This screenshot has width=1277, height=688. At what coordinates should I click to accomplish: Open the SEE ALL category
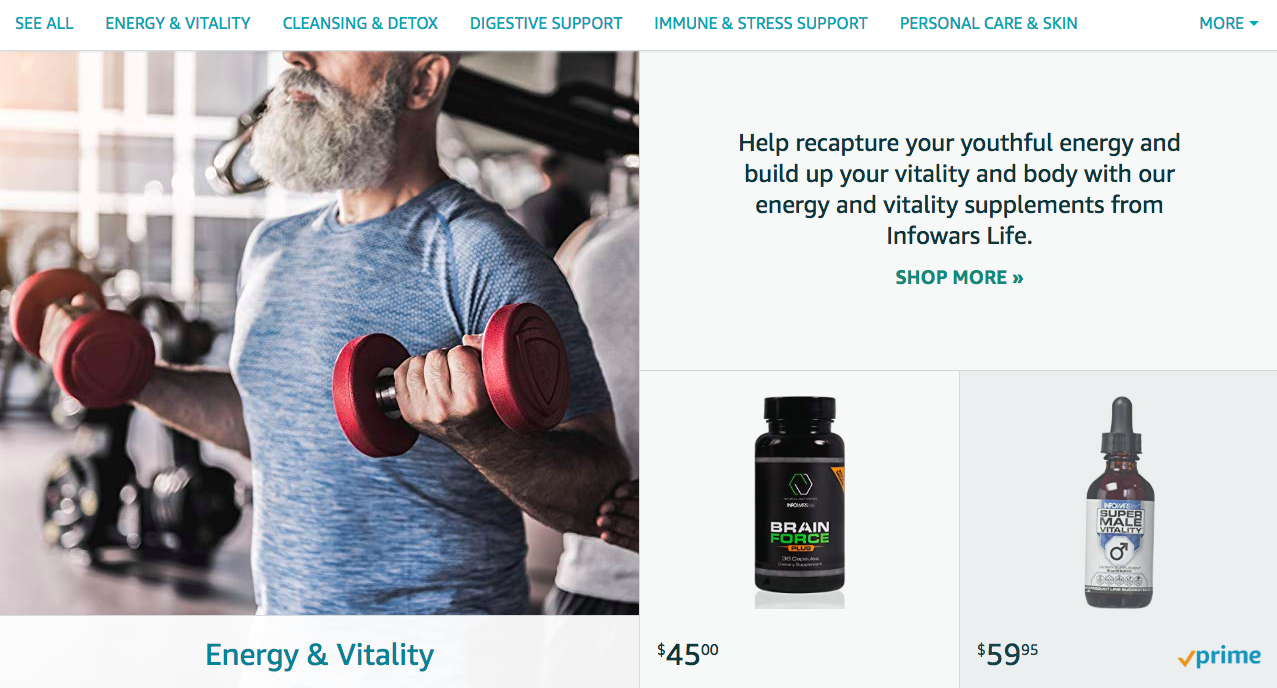pos(44,23)
